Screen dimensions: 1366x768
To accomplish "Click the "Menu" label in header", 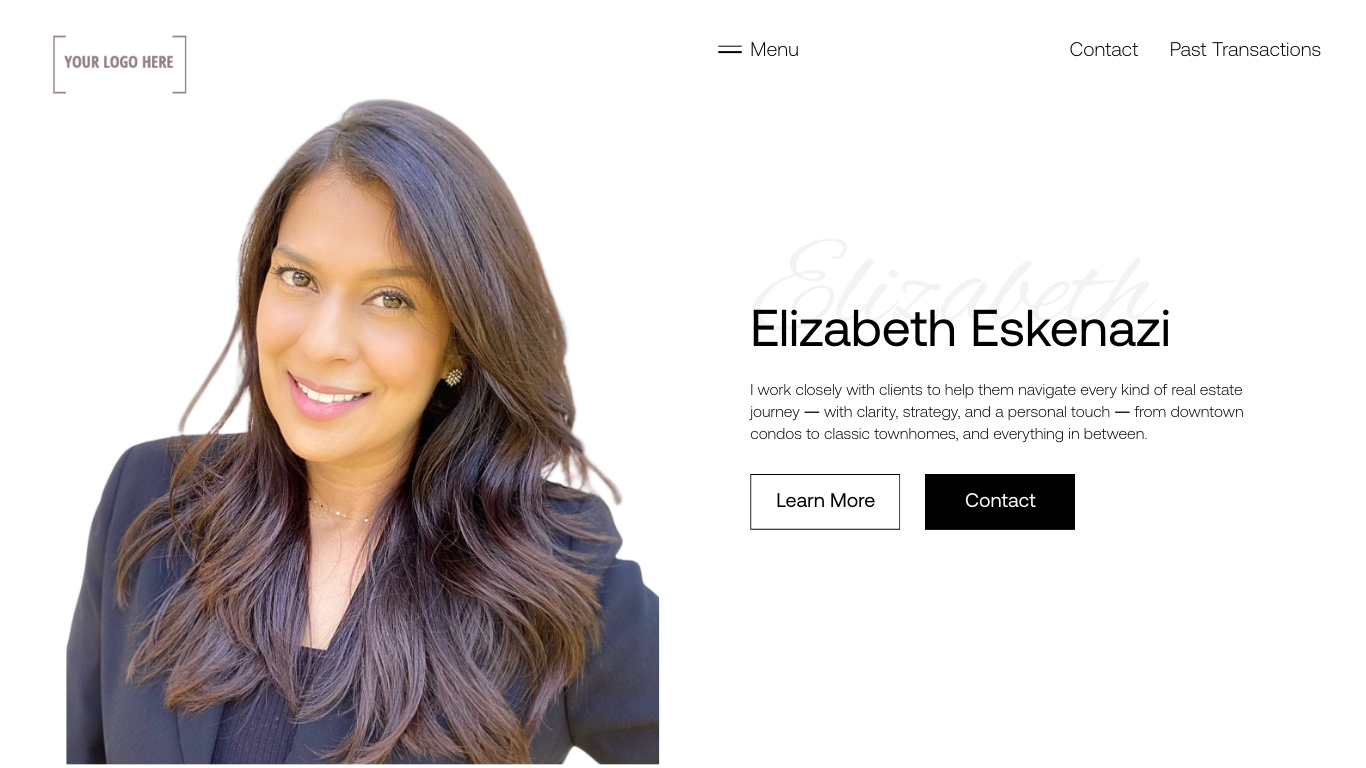I will (774, 49).
